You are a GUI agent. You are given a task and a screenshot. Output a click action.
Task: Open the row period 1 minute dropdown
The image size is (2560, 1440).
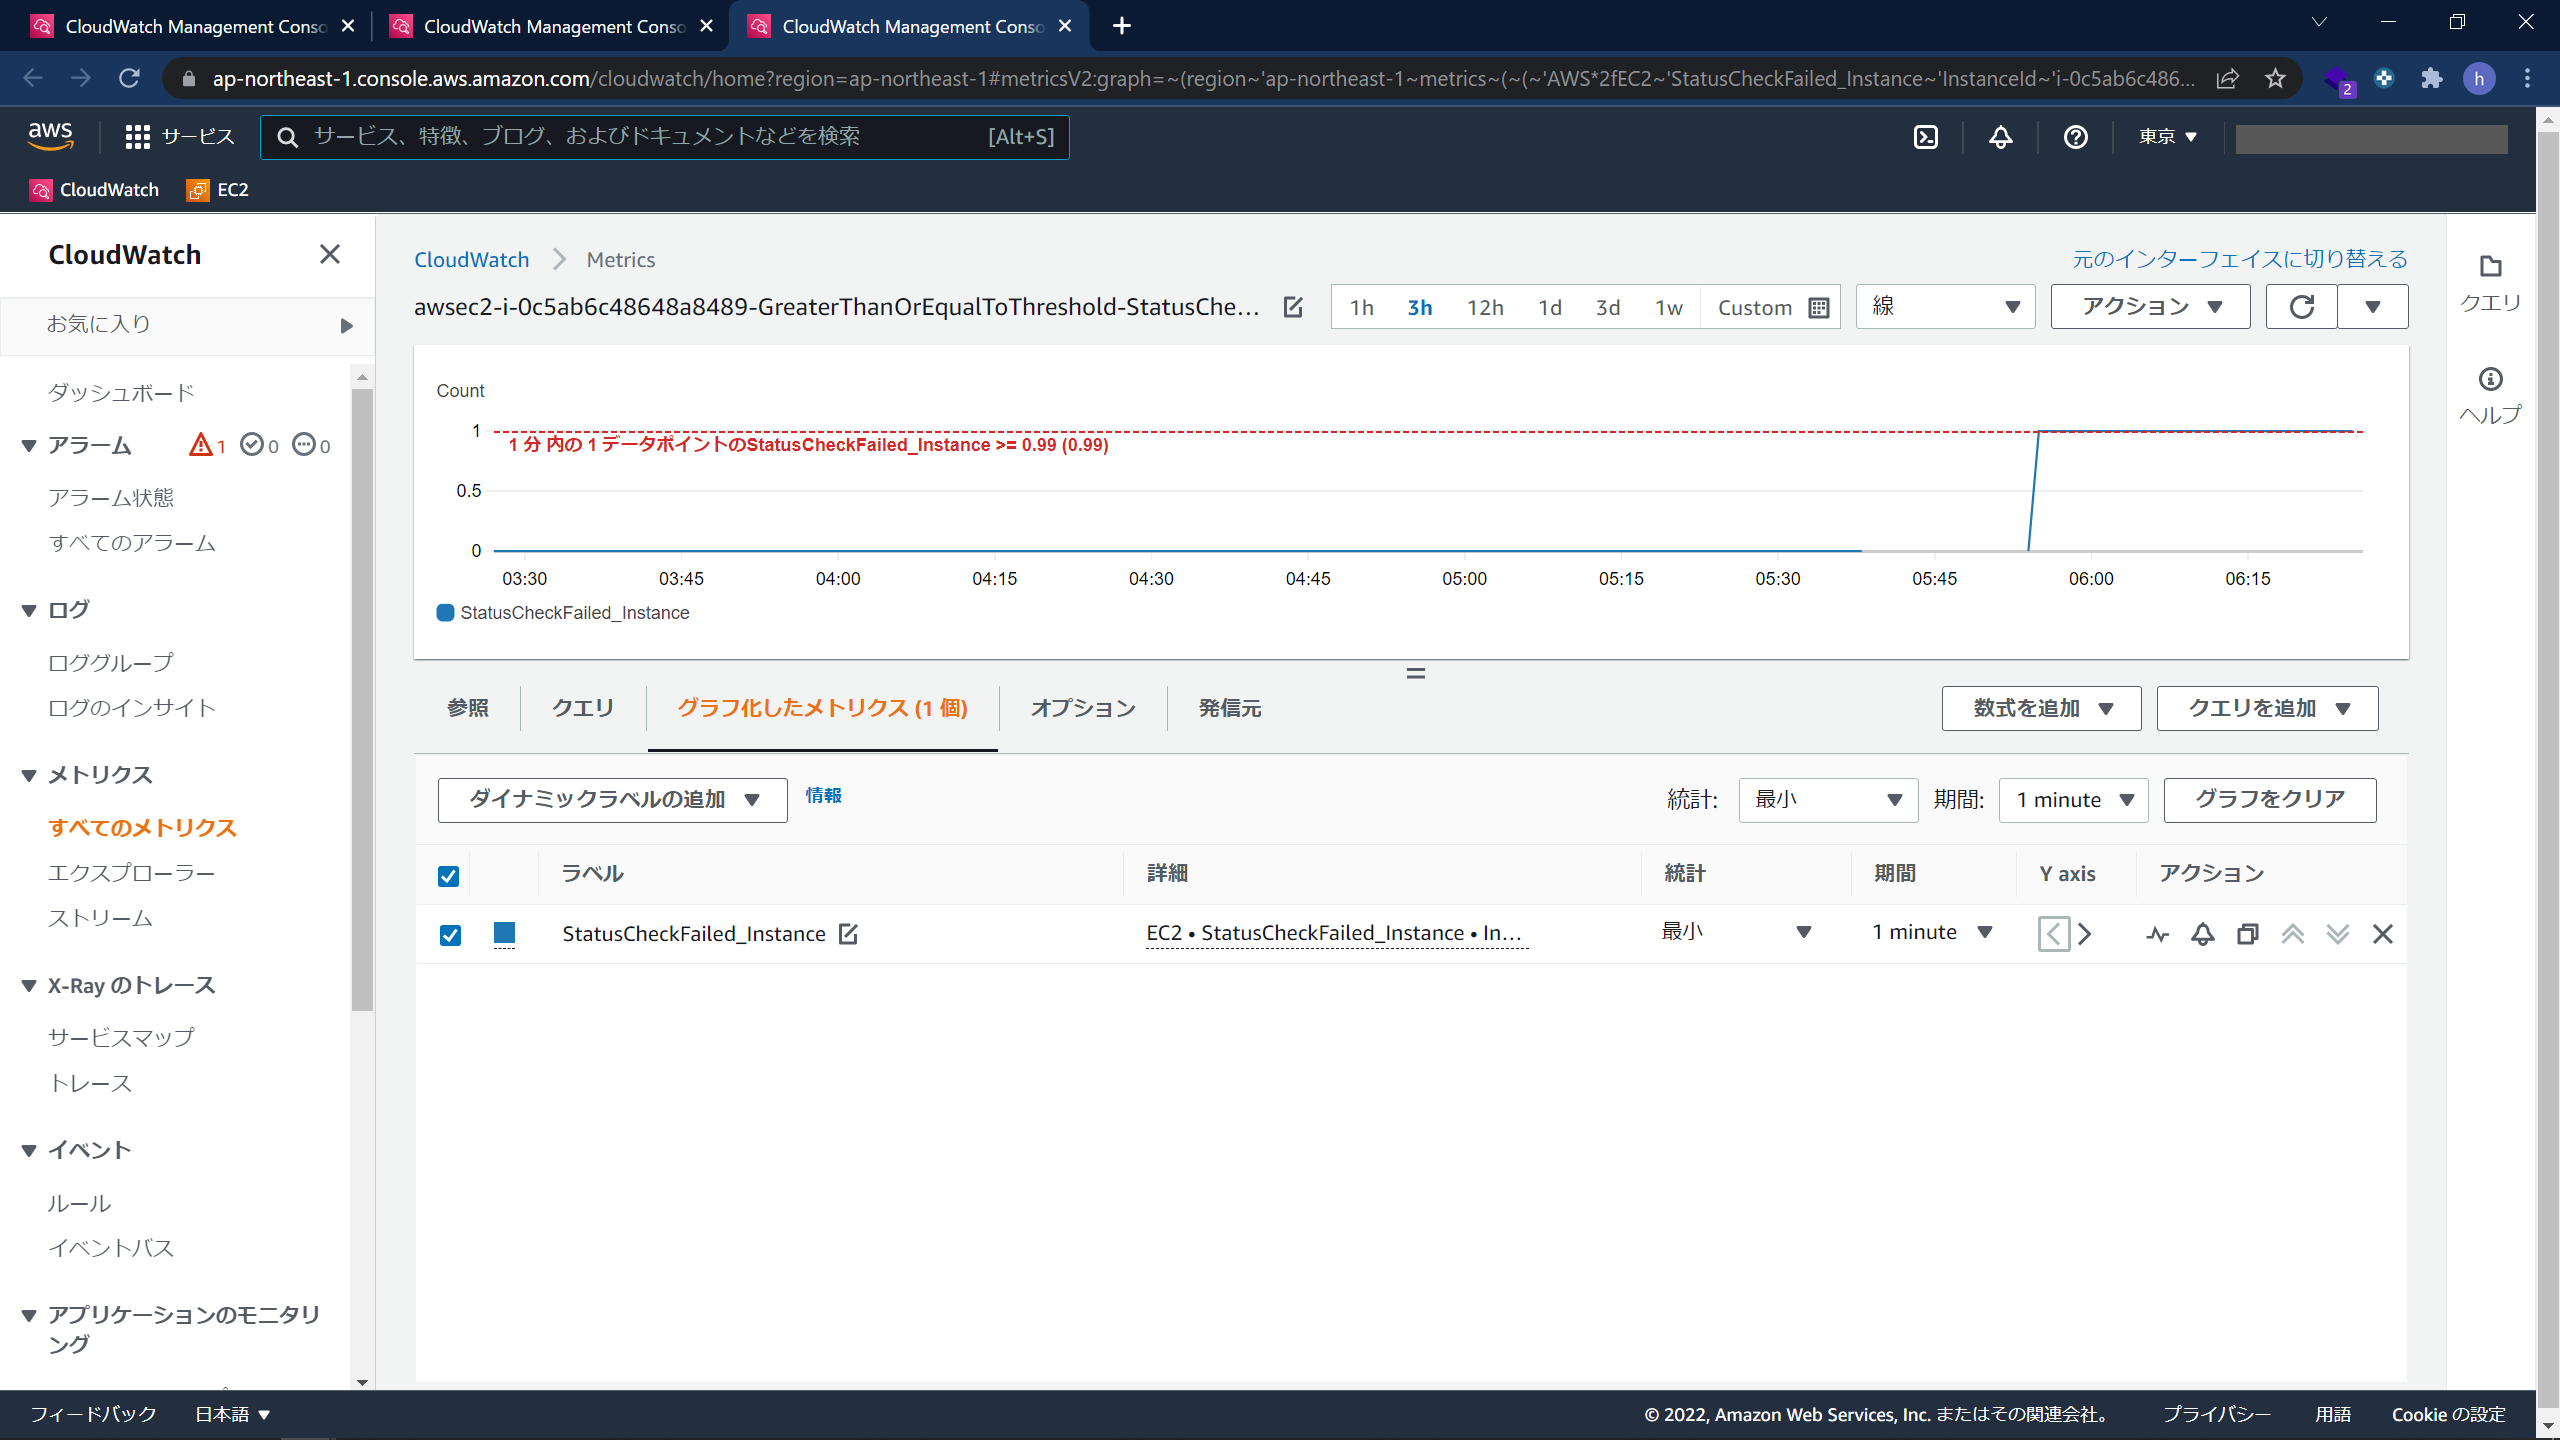coord(1932,932)
